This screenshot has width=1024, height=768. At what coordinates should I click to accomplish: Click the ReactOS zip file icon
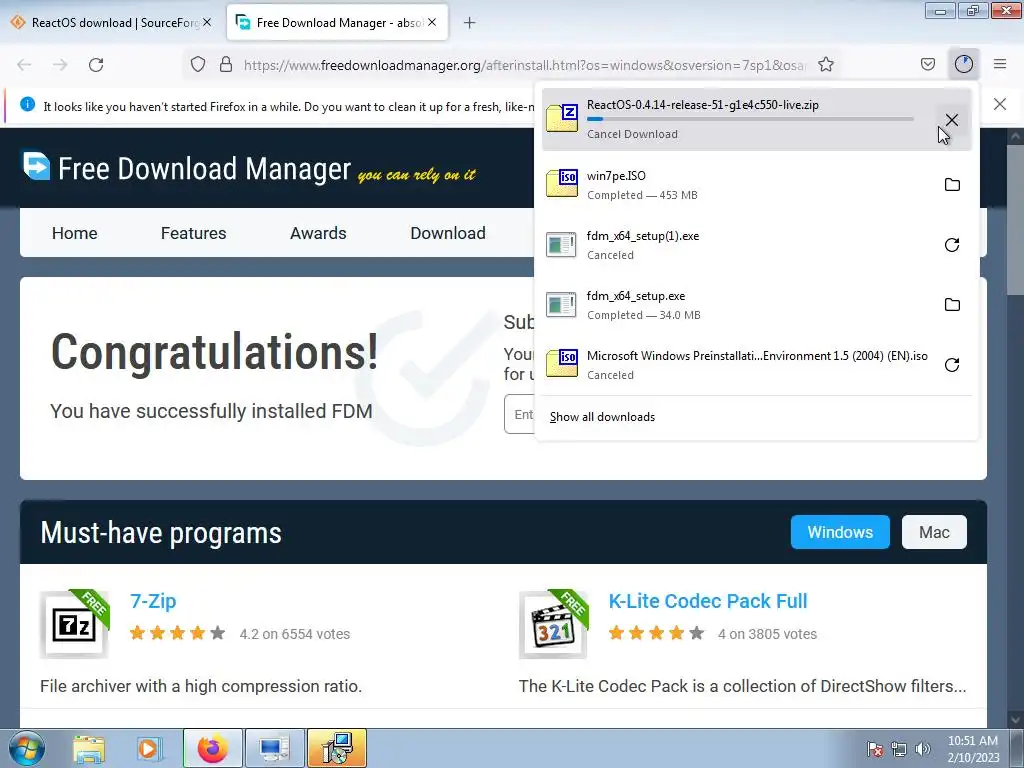562,118
